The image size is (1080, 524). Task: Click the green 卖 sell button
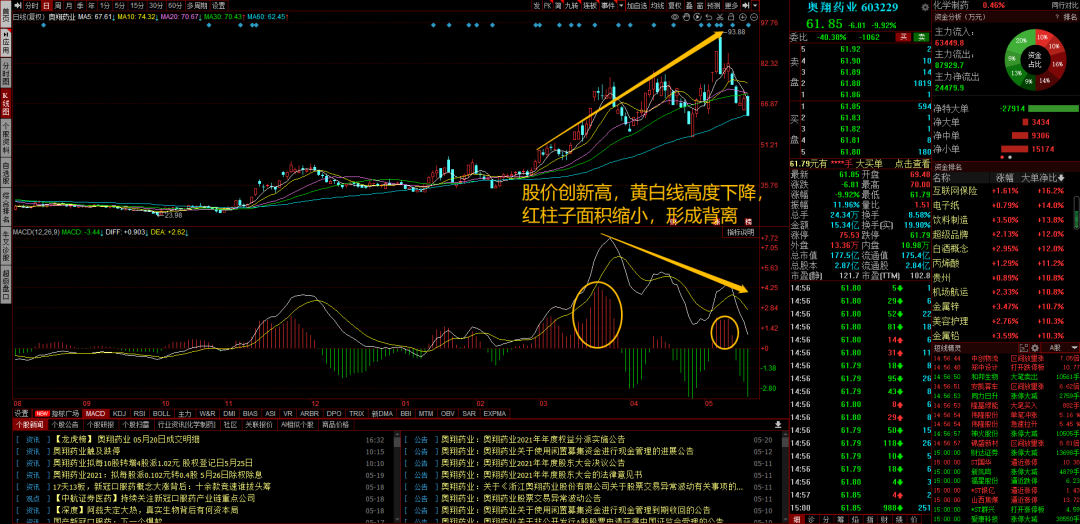[x=921, y=36]
